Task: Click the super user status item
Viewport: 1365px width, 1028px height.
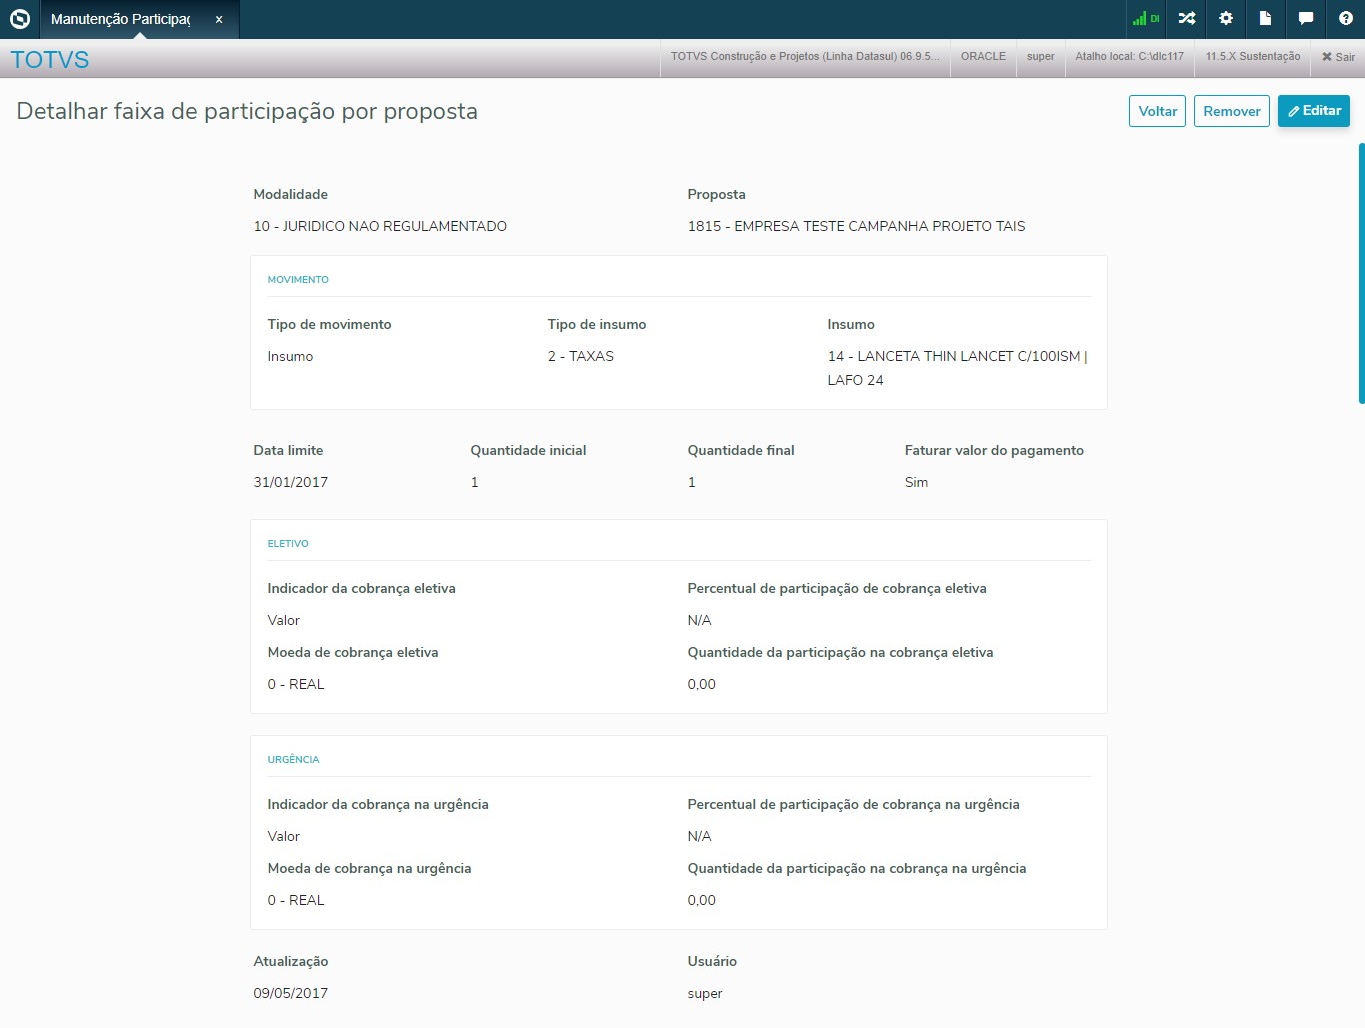Action: [x=1040, y=57]
